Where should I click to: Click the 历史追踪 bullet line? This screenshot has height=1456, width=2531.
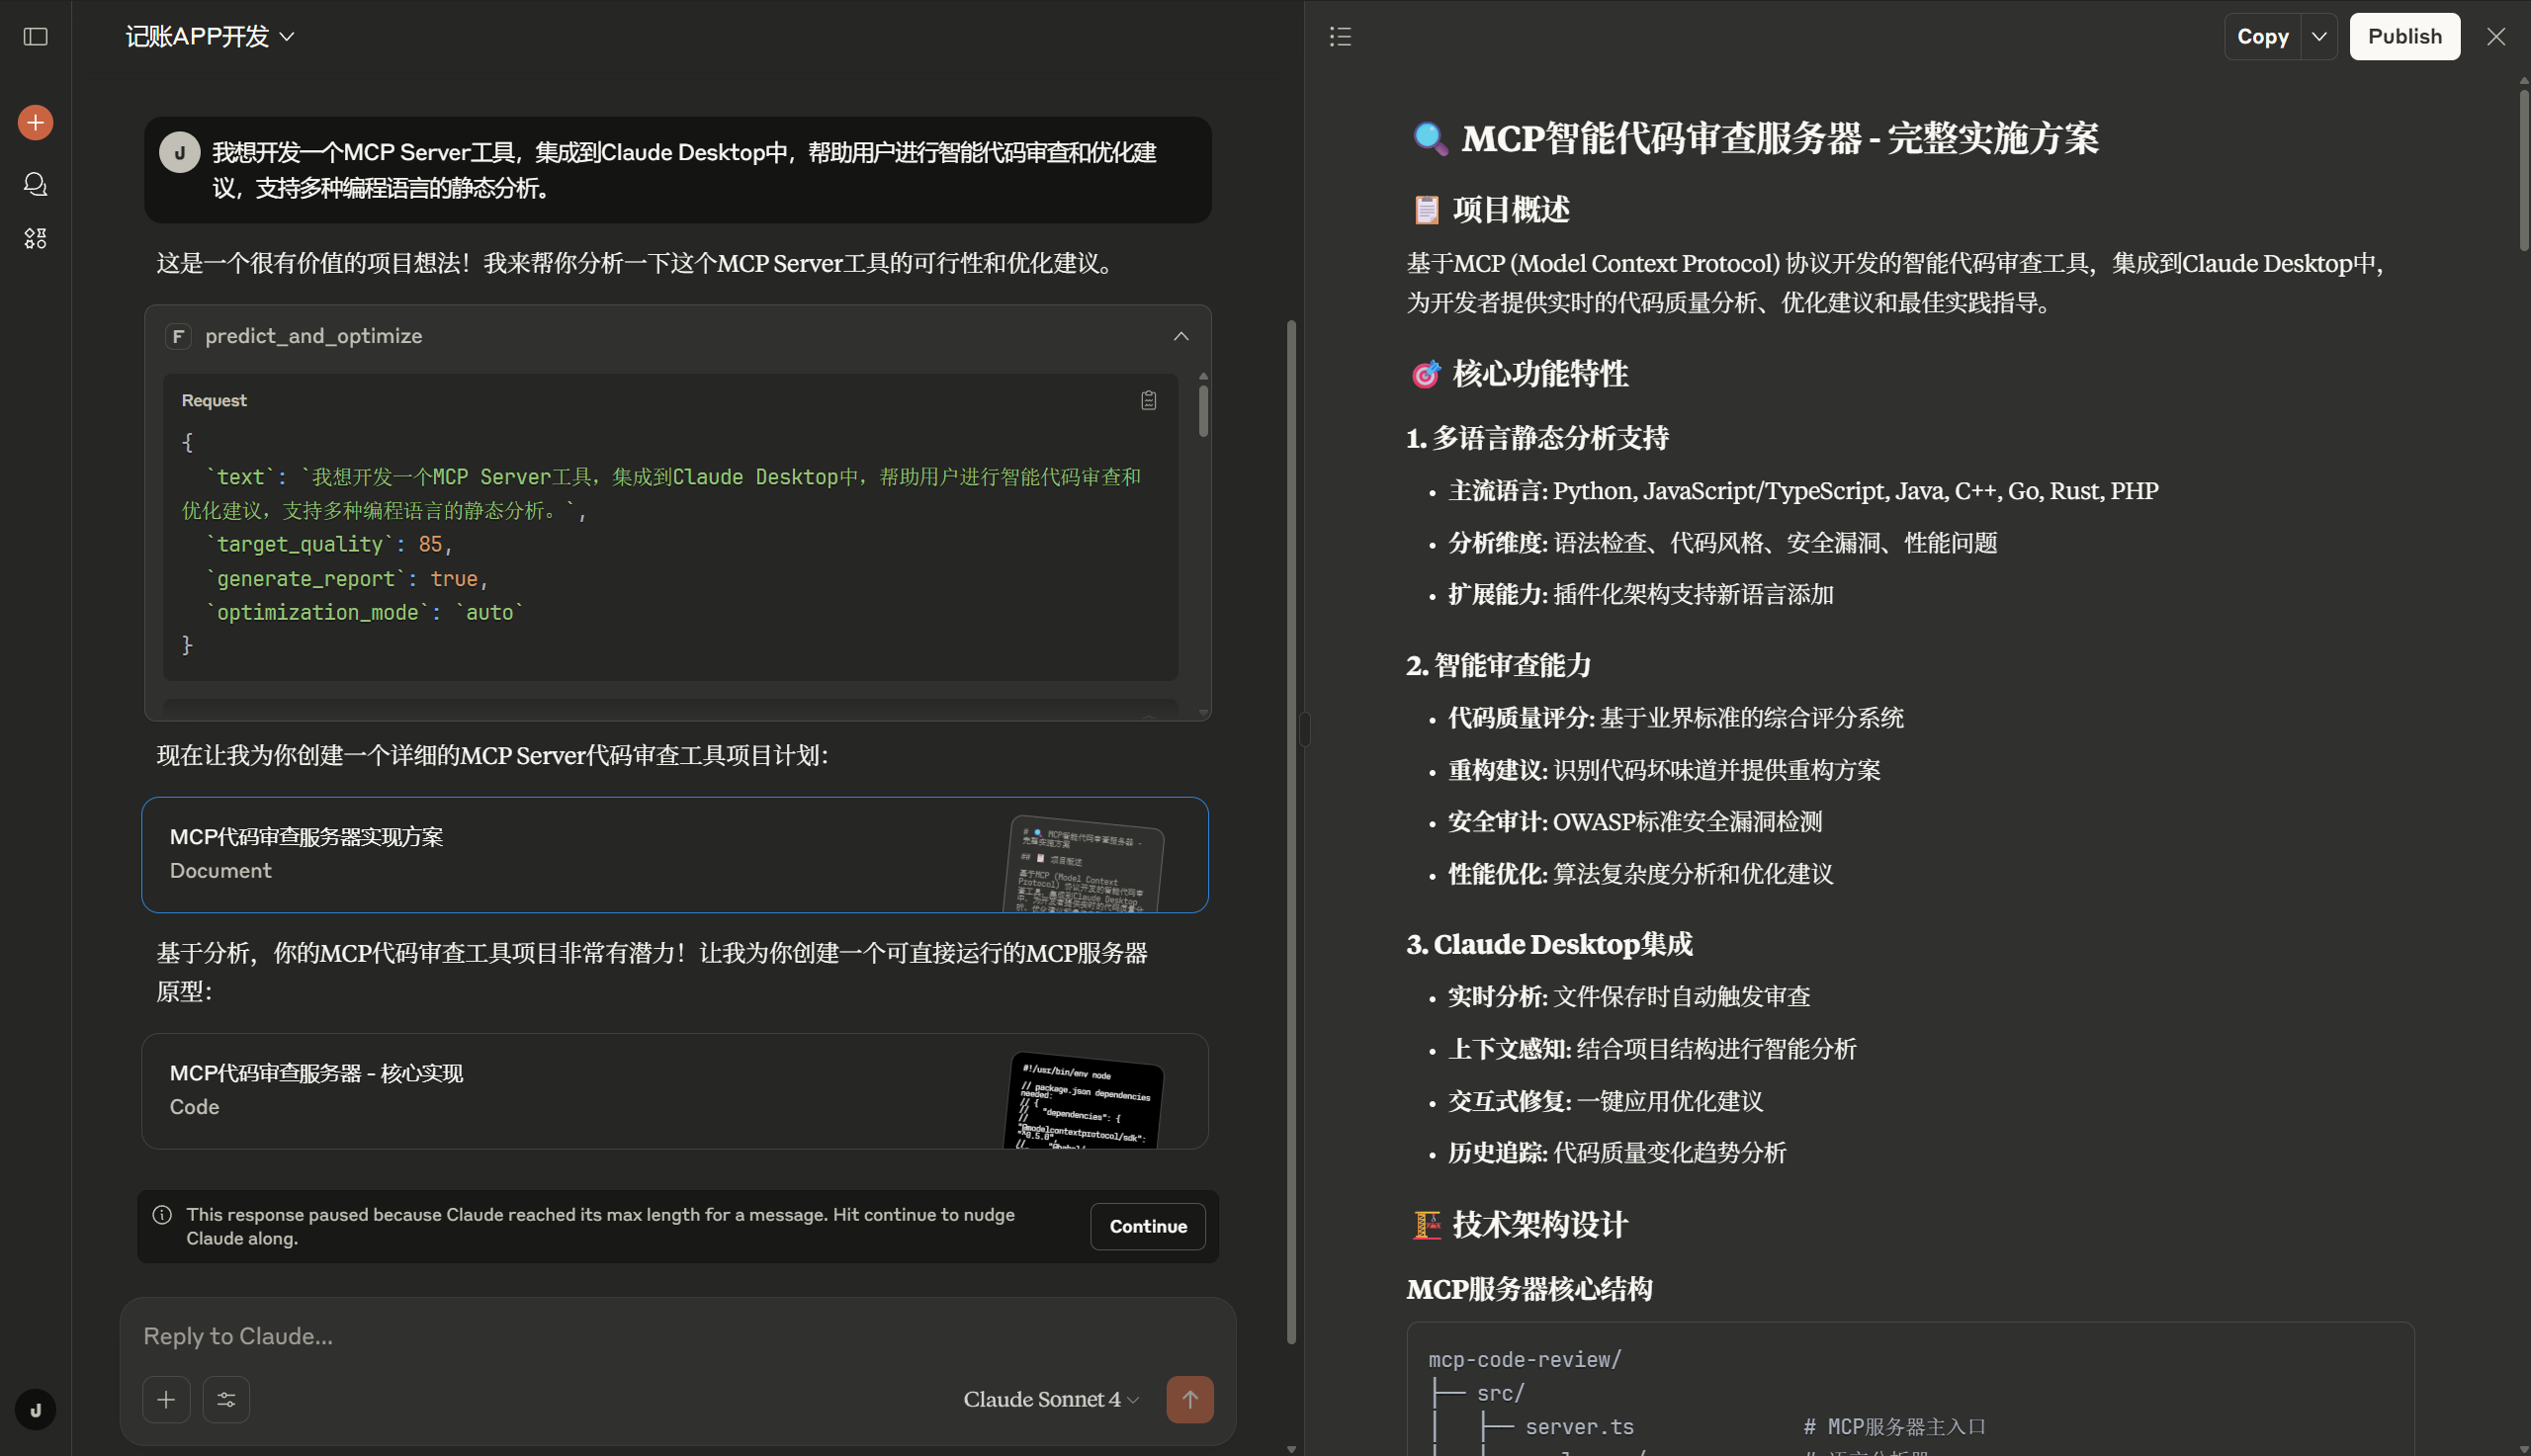pos(1617,1153)
